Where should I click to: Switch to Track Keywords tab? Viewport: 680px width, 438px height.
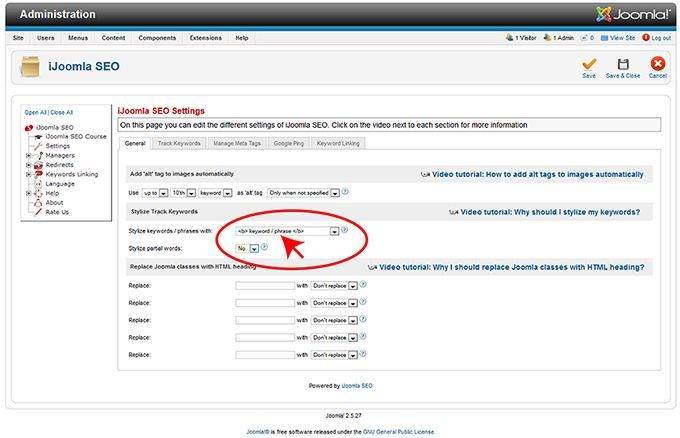tap(179, 144)
